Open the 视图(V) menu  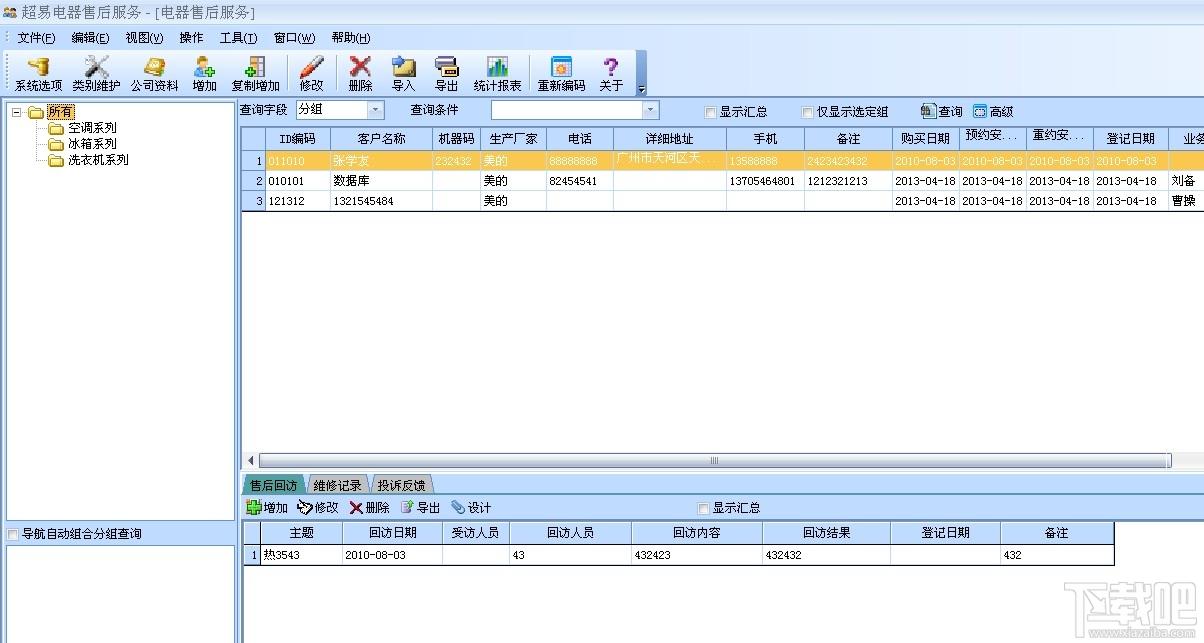tap(144, 38)
